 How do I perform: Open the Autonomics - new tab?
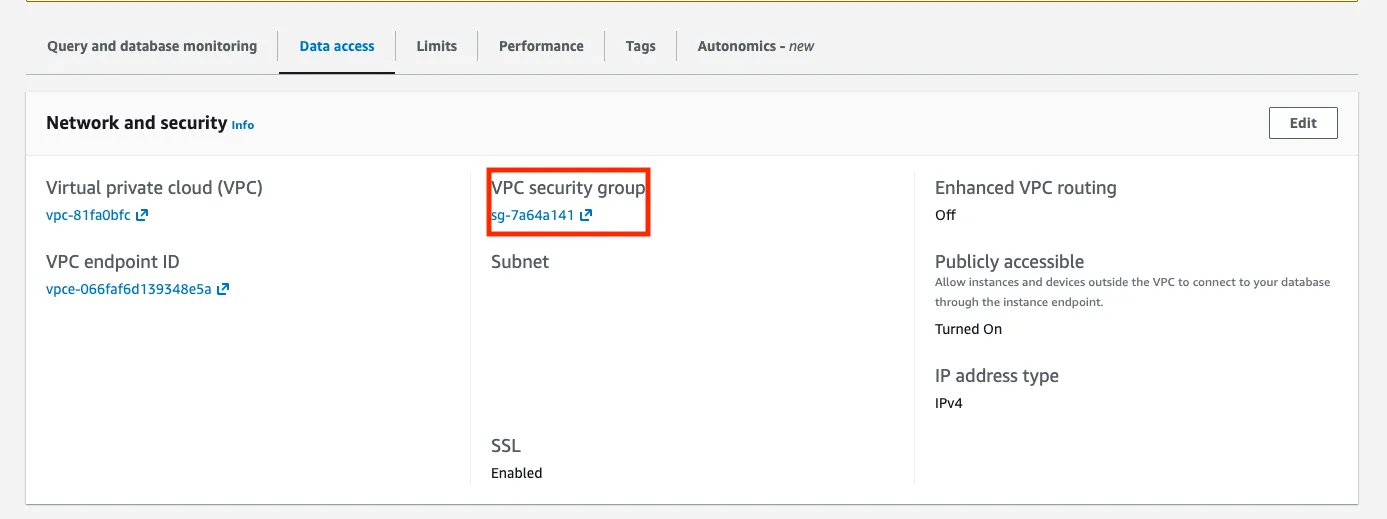pos(756,46)
